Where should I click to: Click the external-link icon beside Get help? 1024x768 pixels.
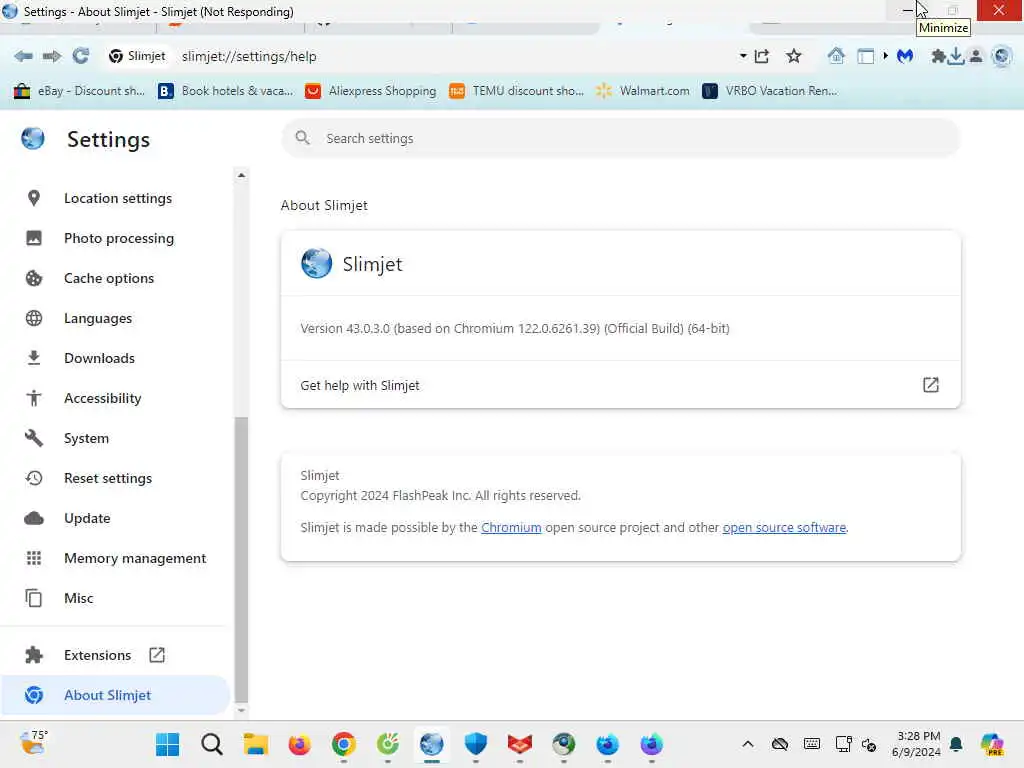pyautogui.click(x=931, y=385)
